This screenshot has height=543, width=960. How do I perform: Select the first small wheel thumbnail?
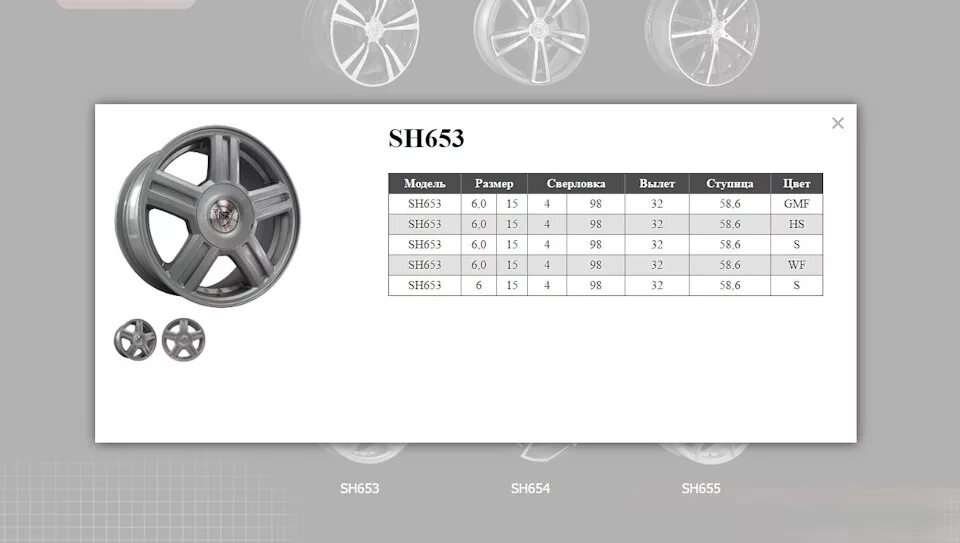[135, 339]
